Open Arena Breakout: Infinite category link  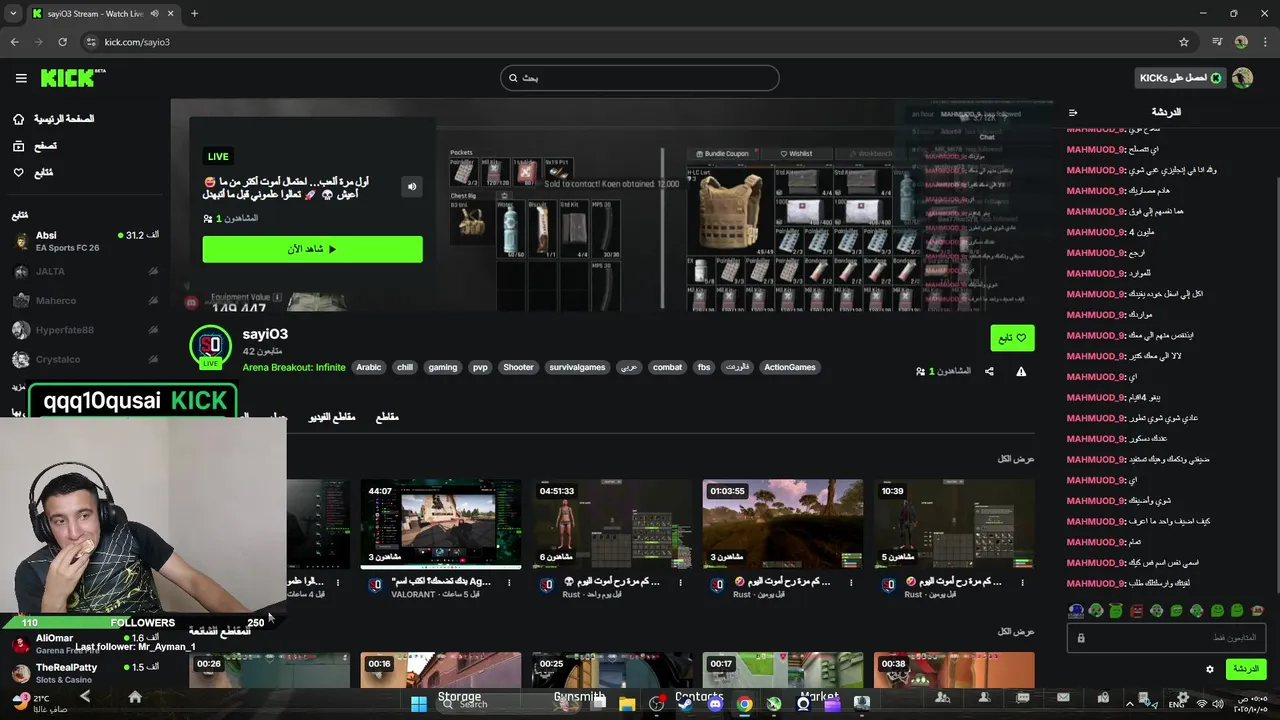(294, 367)
